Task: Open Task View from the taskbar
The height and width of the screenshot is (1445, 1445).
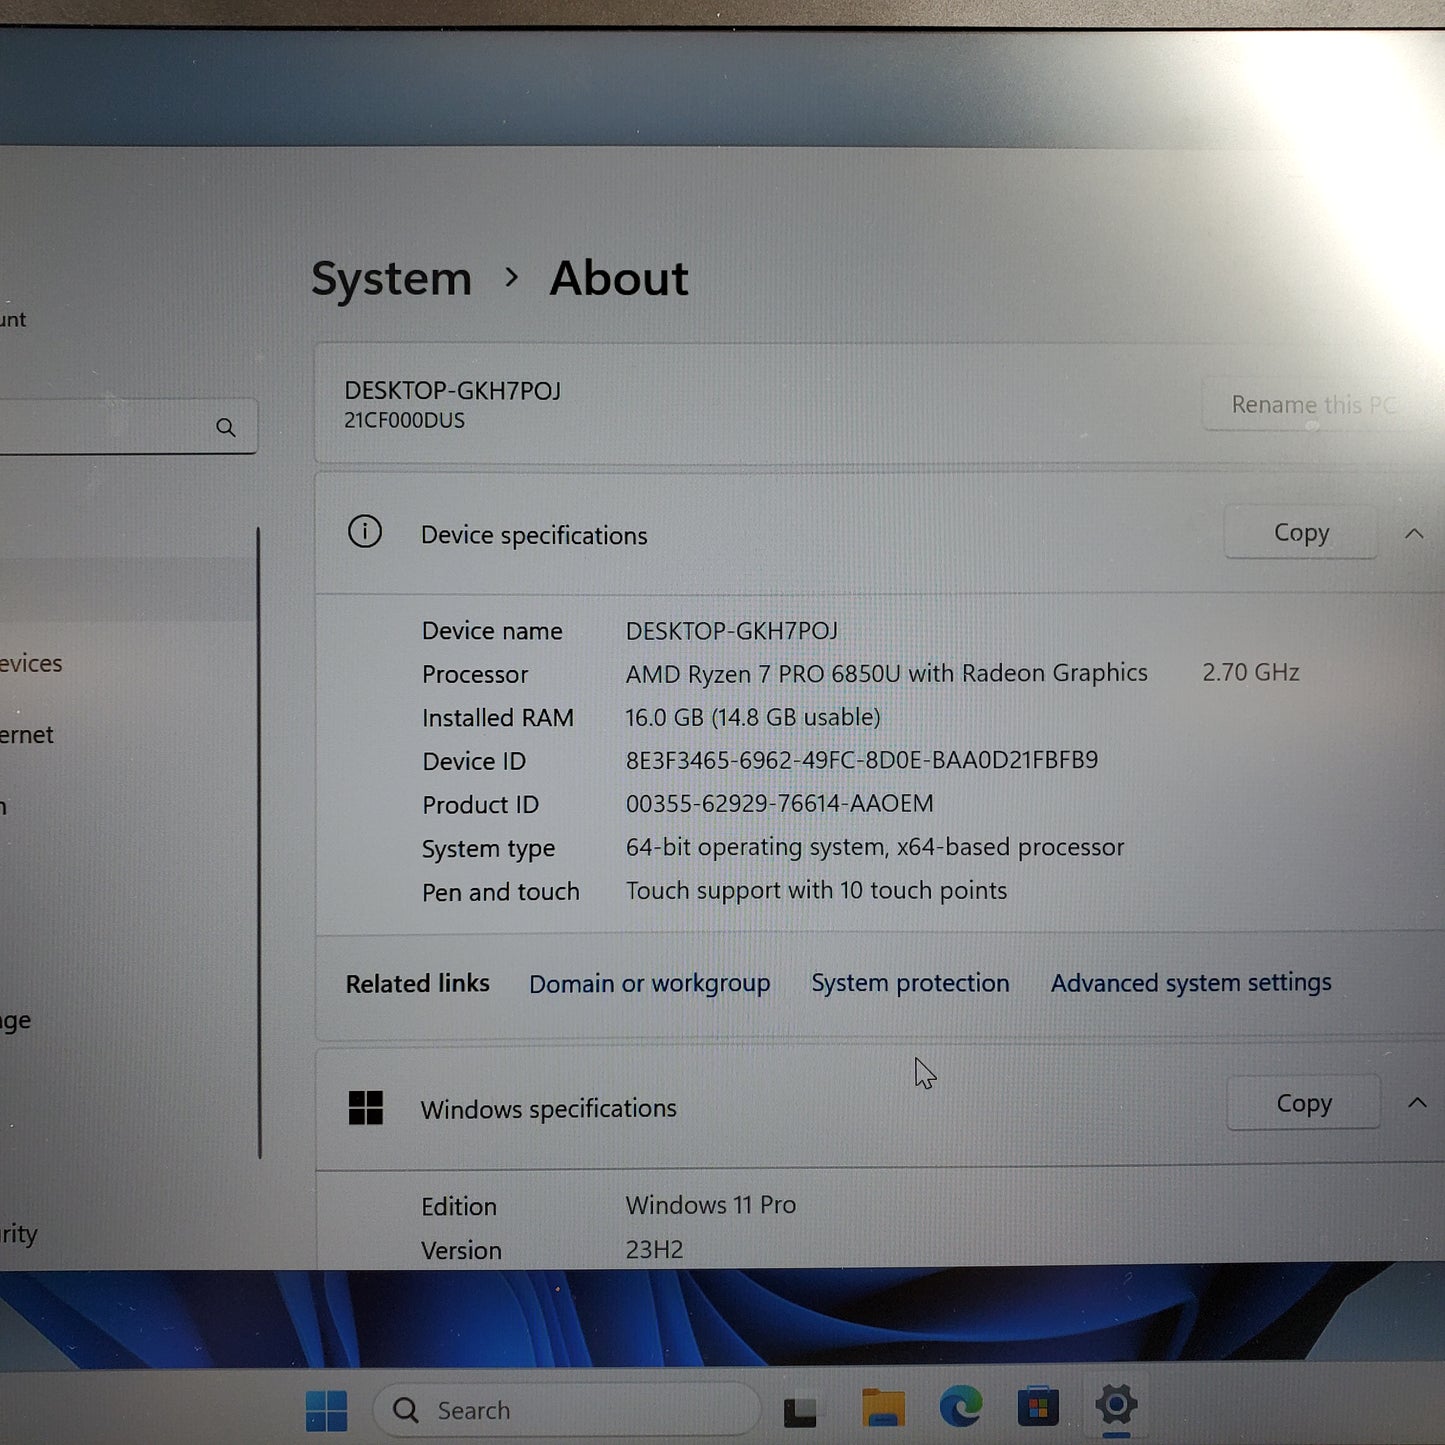Action: tap(800, 1409)
